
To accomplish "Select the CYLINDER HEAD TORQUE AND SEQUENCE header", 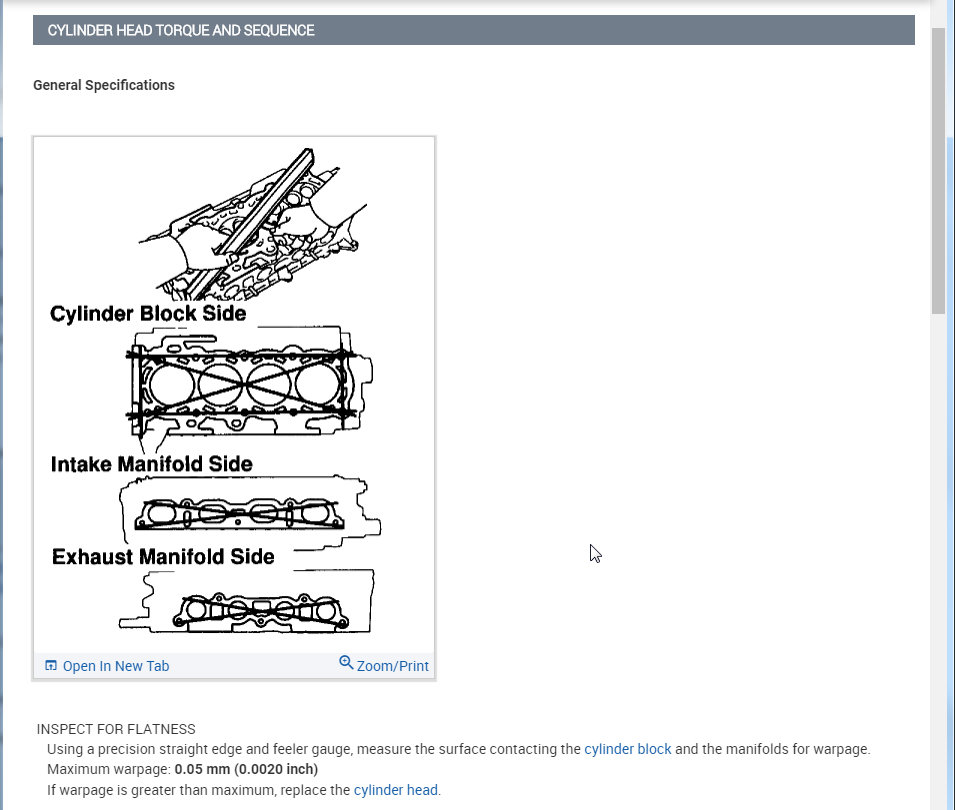I will tap(180, 30).
